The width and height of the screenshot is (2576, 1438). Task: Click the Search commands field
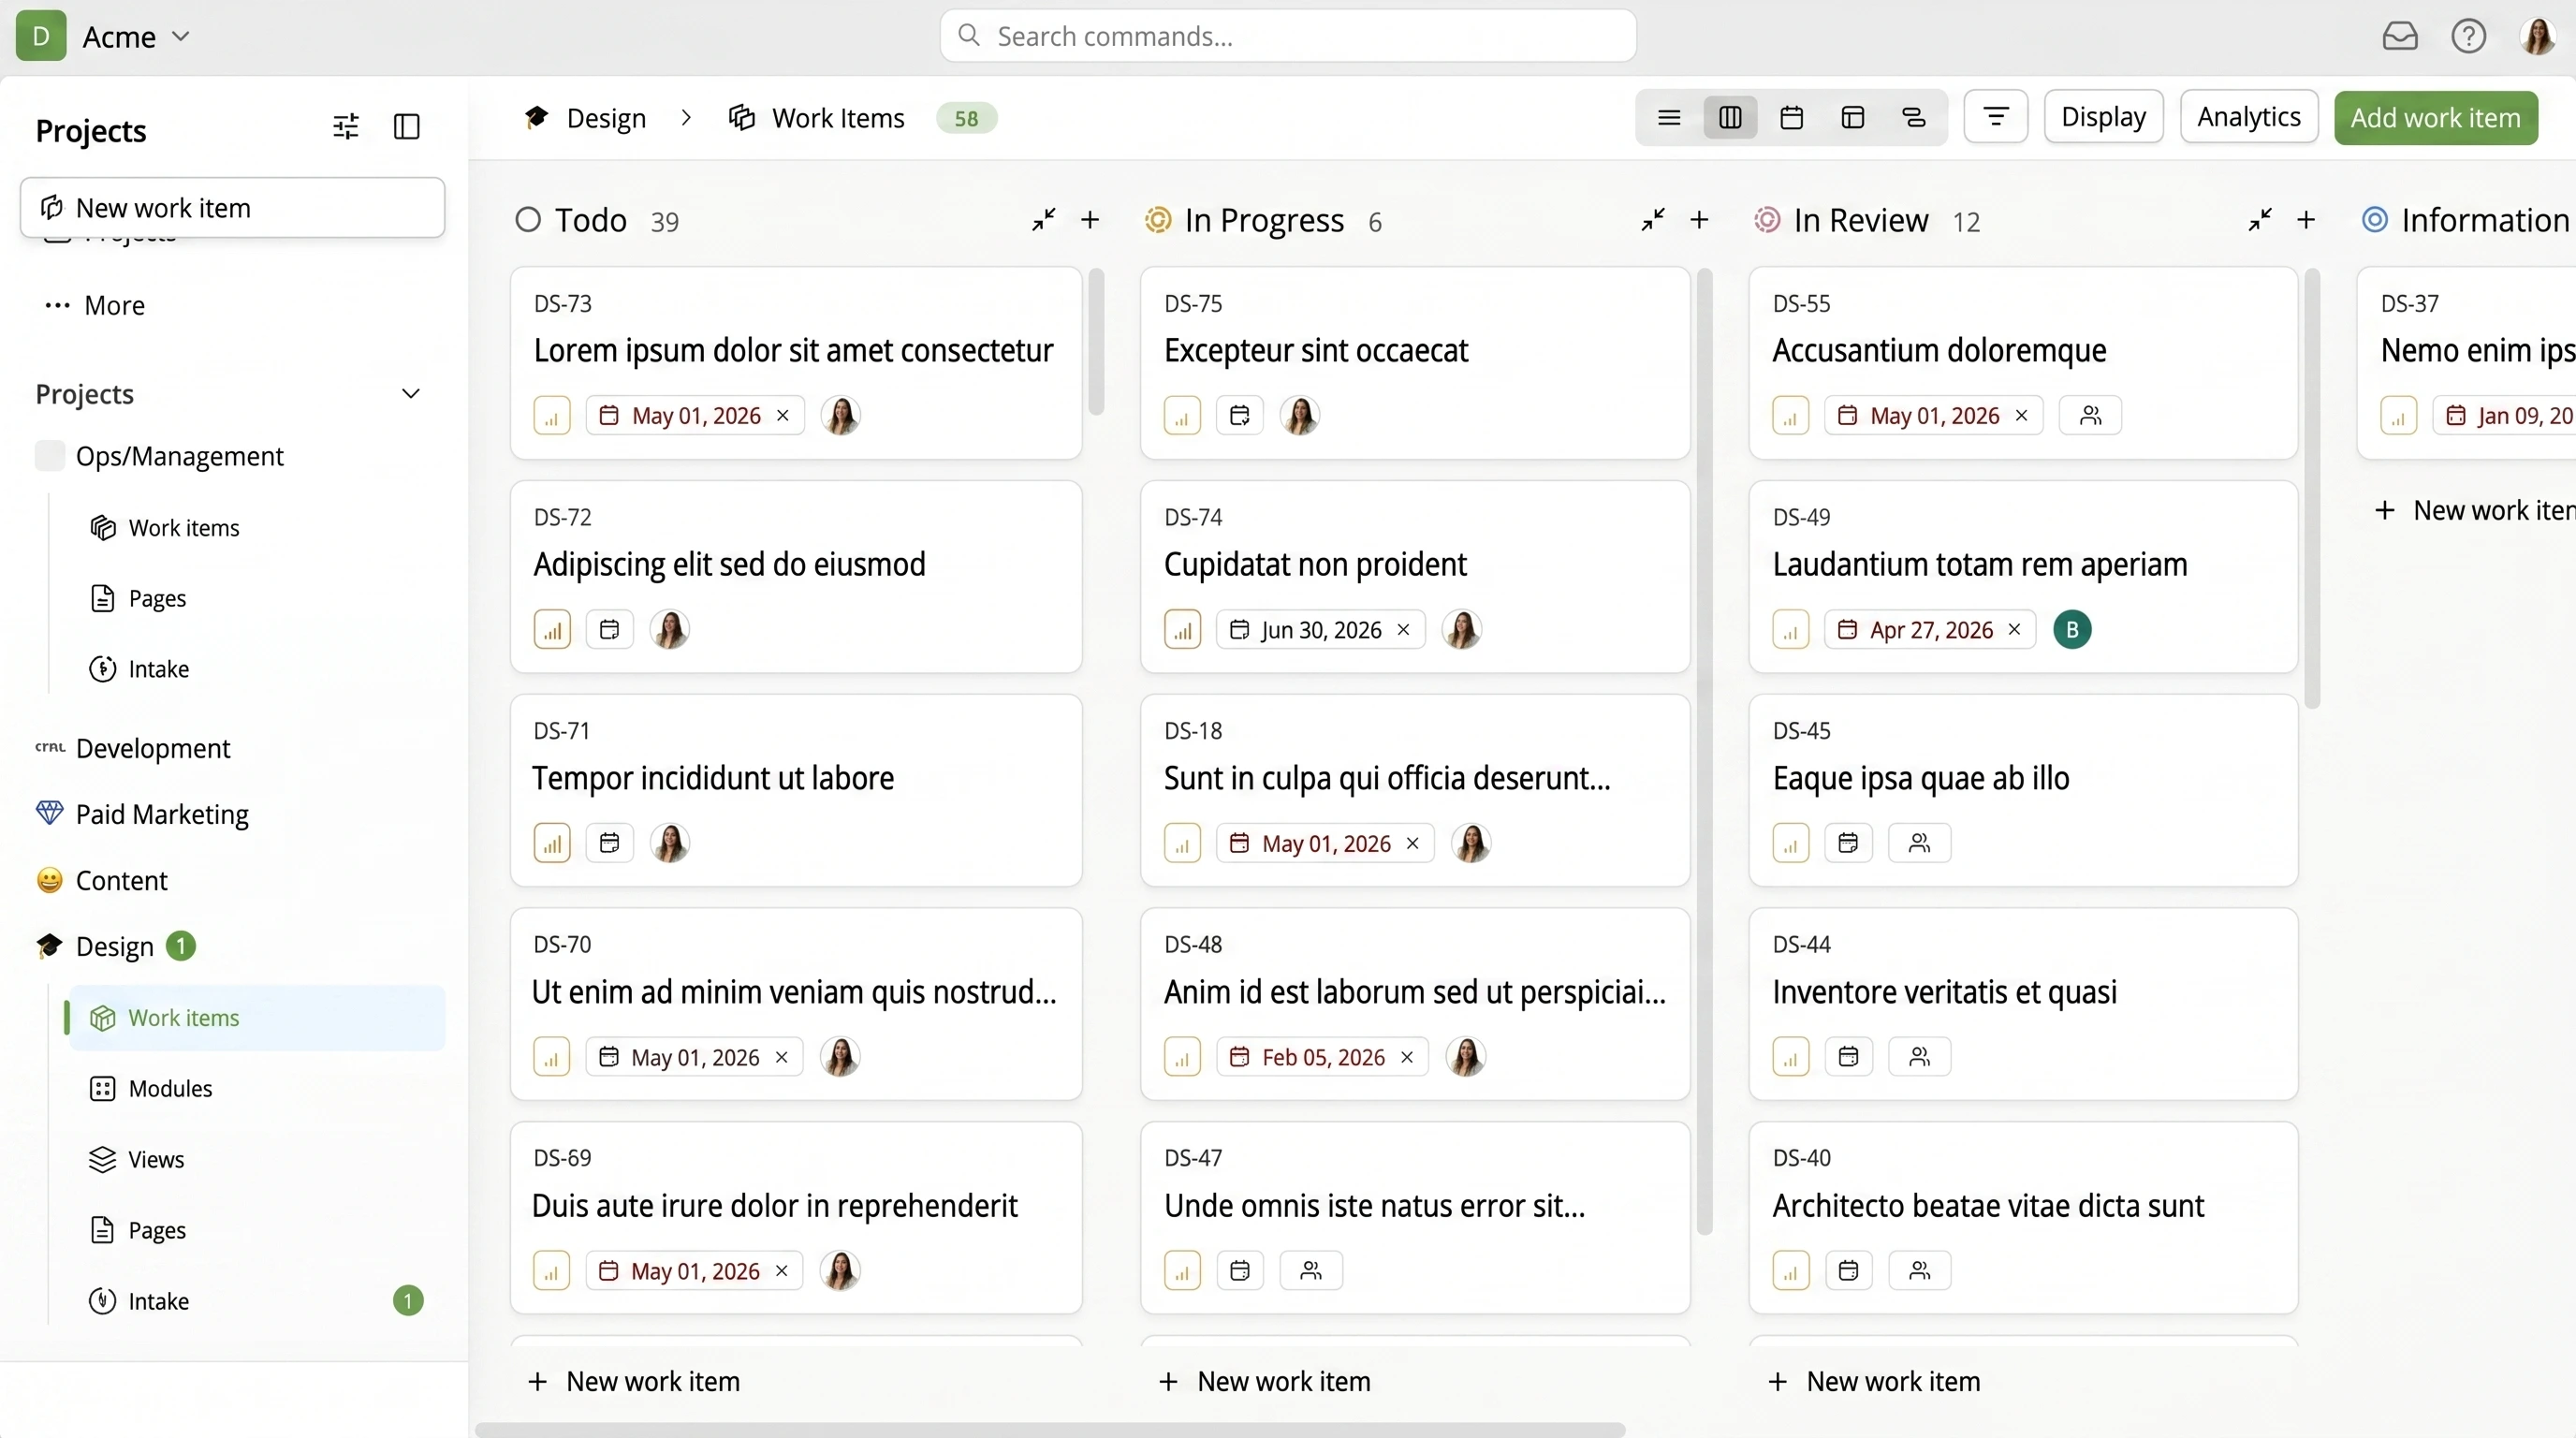click(1287, 36)
